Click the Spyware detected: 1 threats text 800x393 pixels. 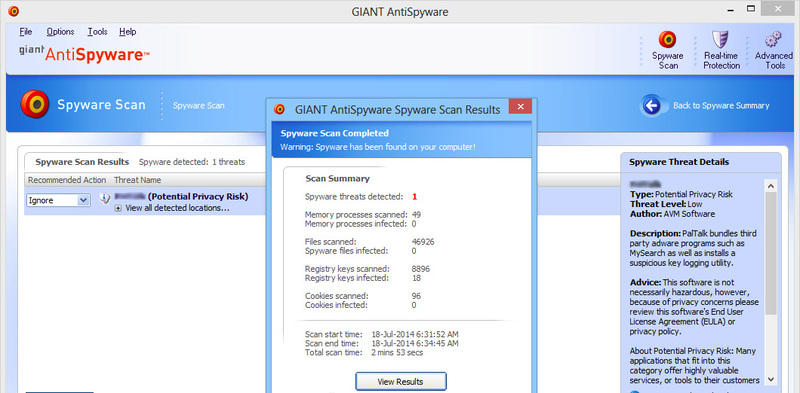tap(192, 162)
